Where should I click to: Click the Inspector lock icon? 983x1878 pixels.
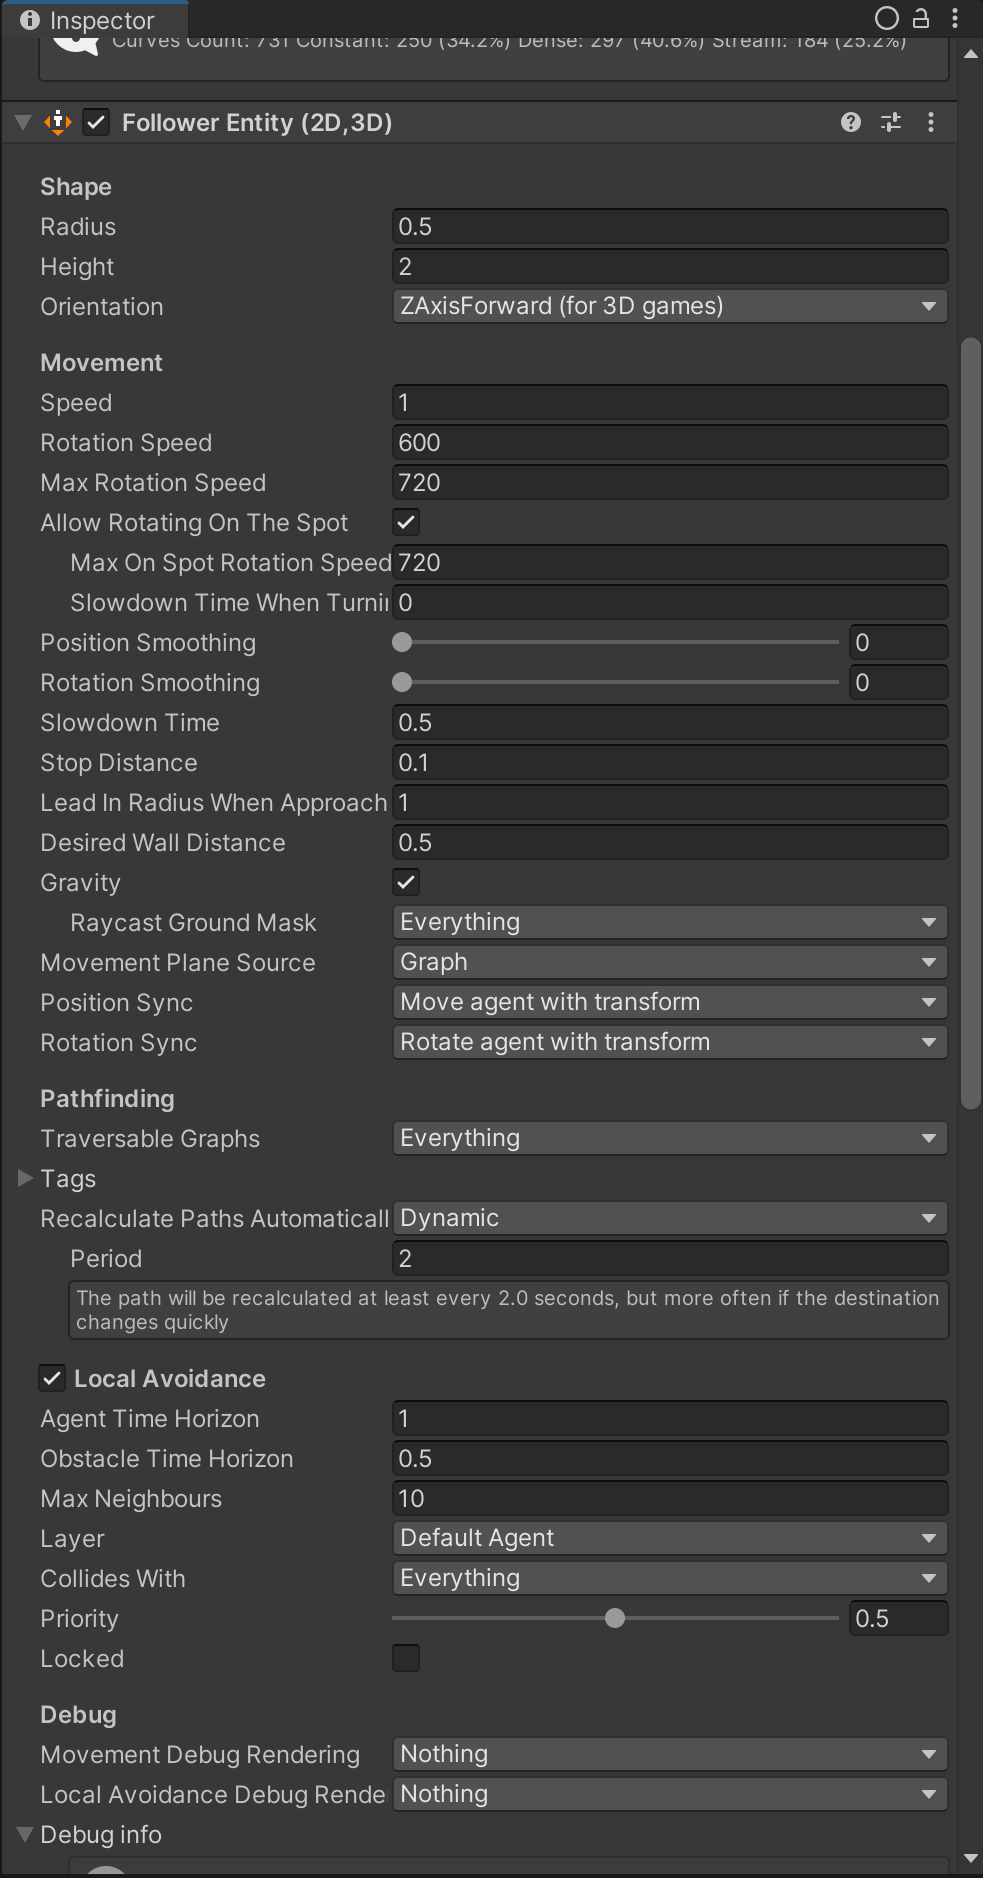921,18
